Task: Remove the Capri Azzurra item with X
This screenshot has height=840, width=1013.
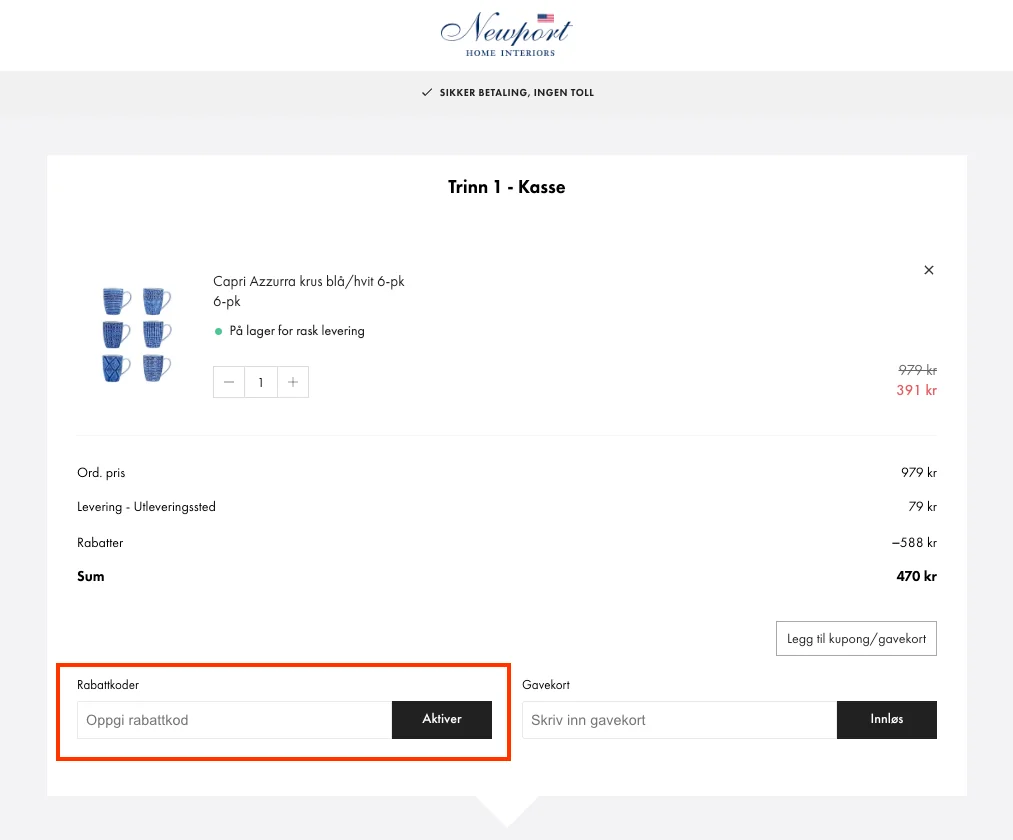Action: (x=928, y=270)
